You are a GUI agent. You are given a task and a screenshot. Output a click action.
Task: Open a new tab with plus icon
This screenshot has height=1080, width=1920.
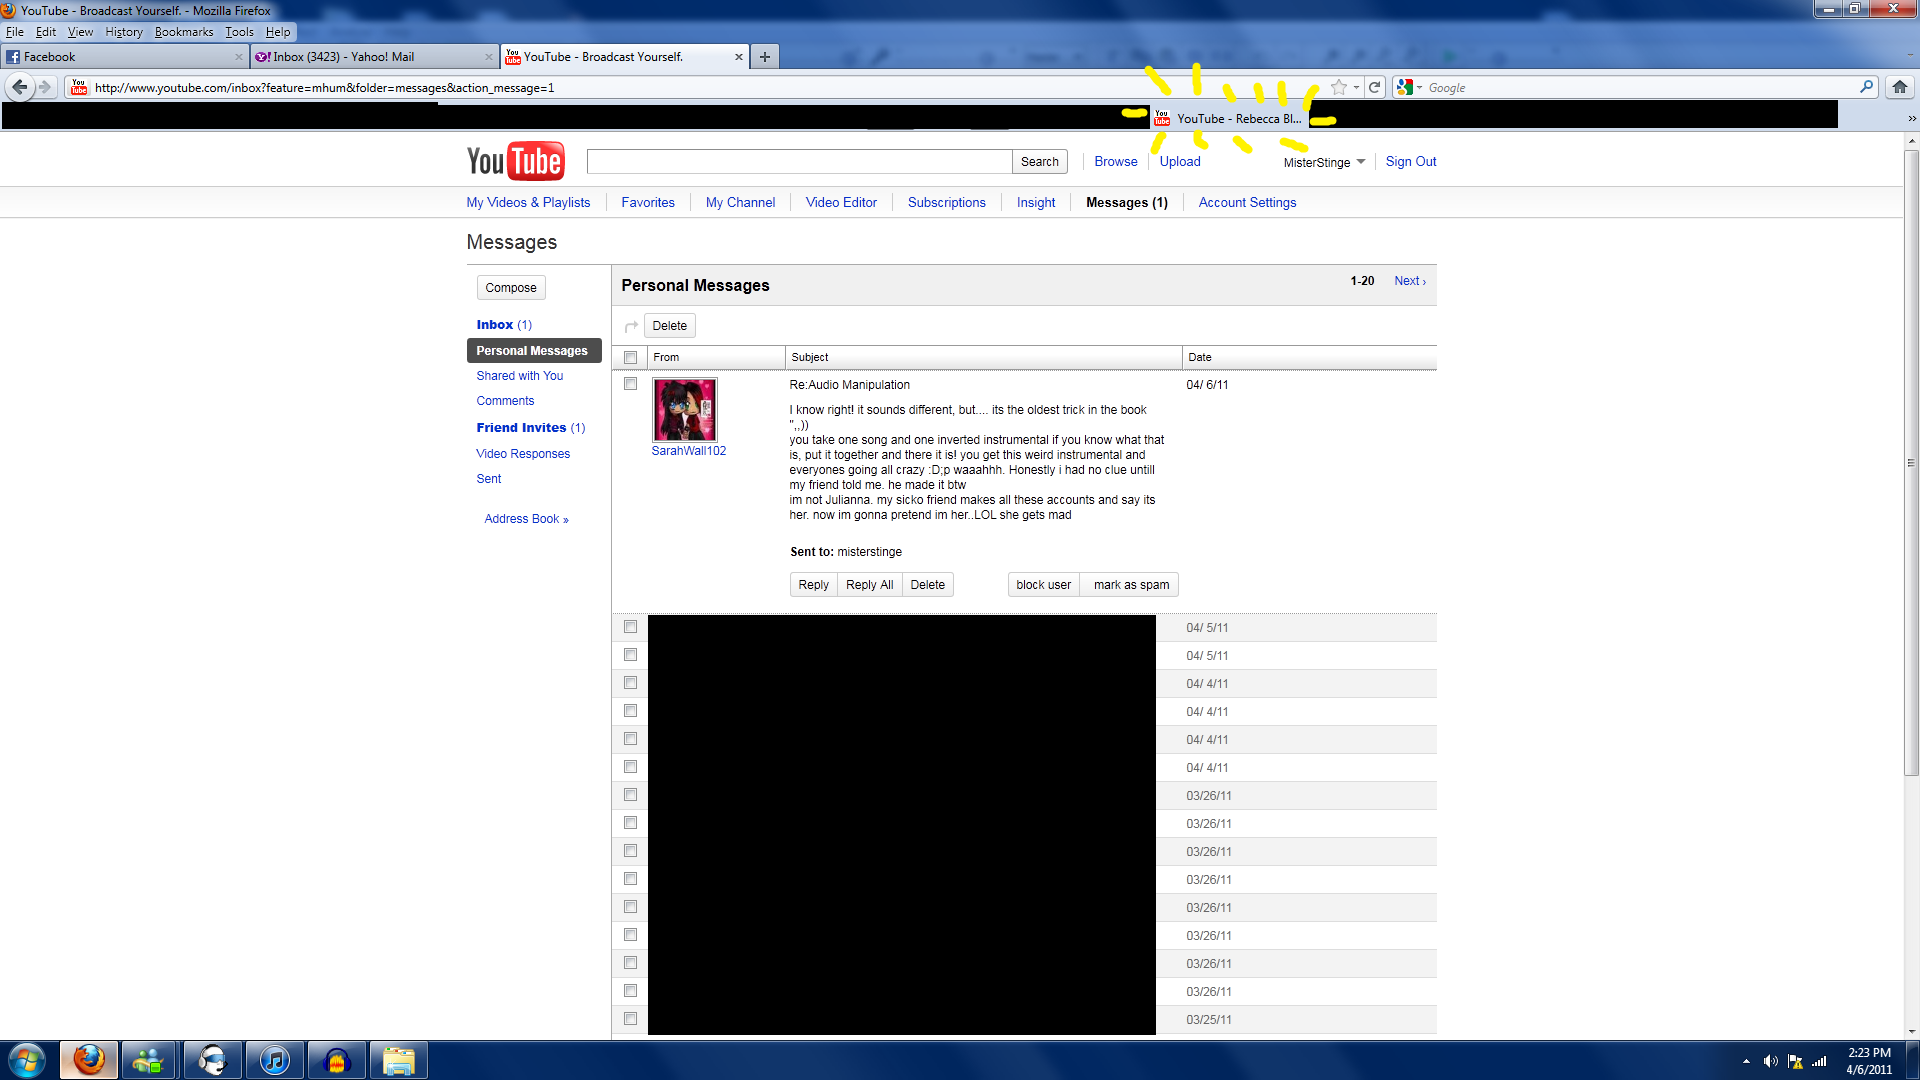(765, 57)
